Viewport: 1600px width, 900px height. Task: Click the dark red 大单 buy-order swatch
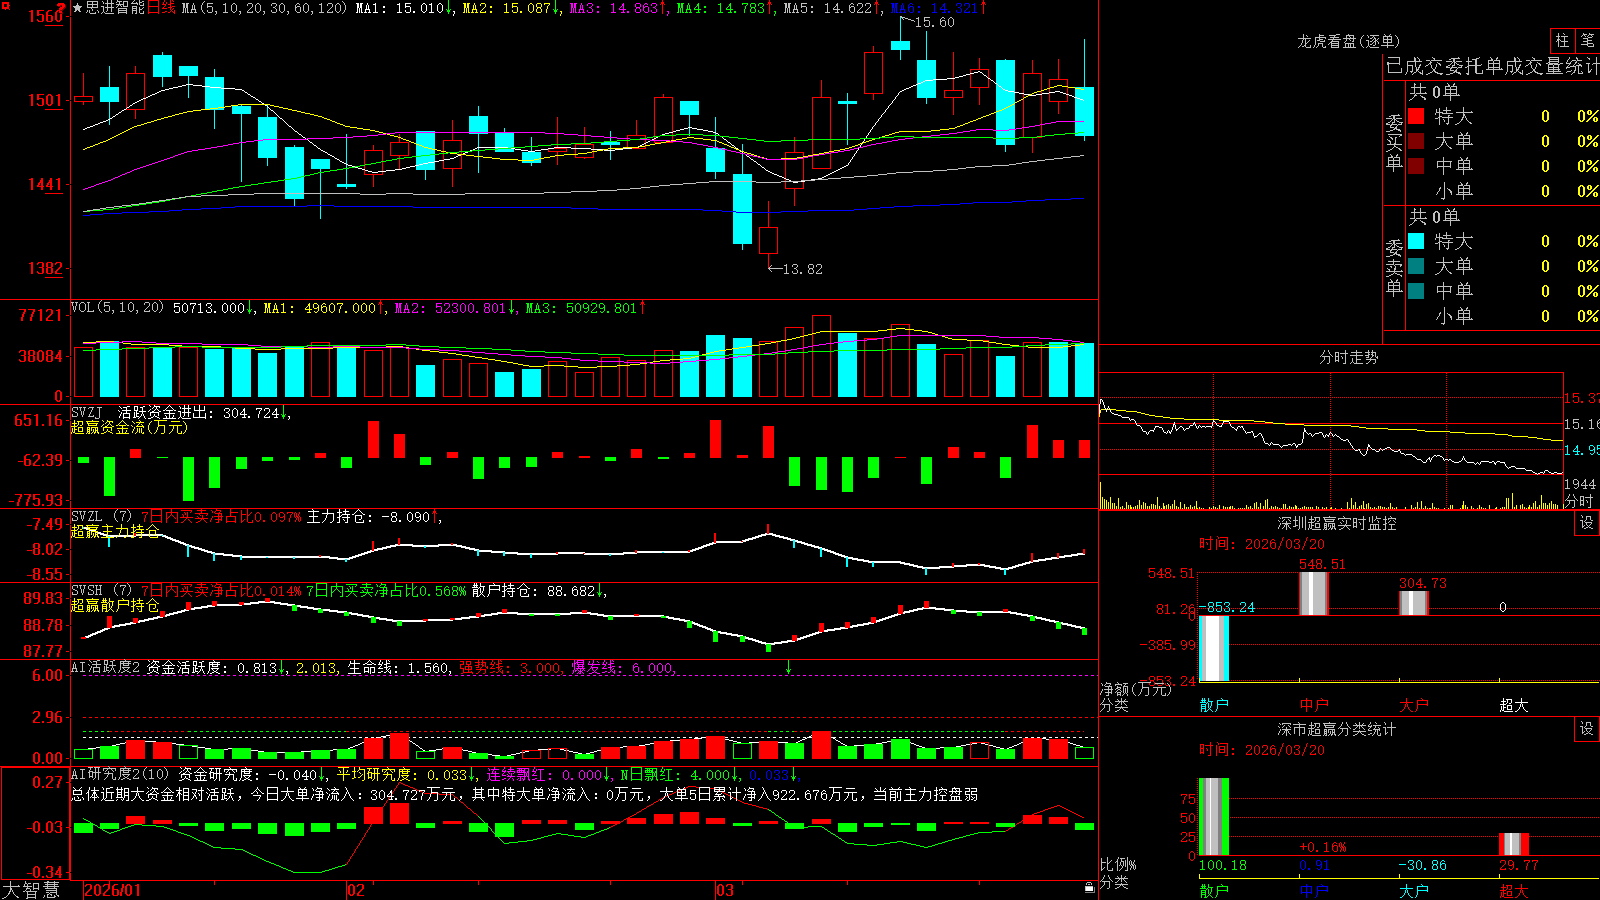(x=1416, y=141)
